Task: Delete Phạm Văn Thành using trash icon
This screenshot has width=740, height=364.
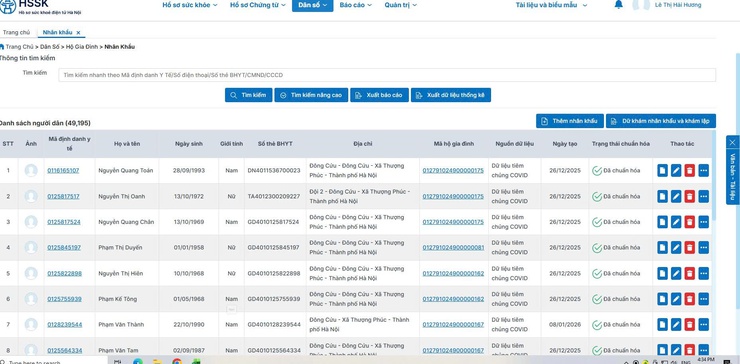Action: click(690, 324)
